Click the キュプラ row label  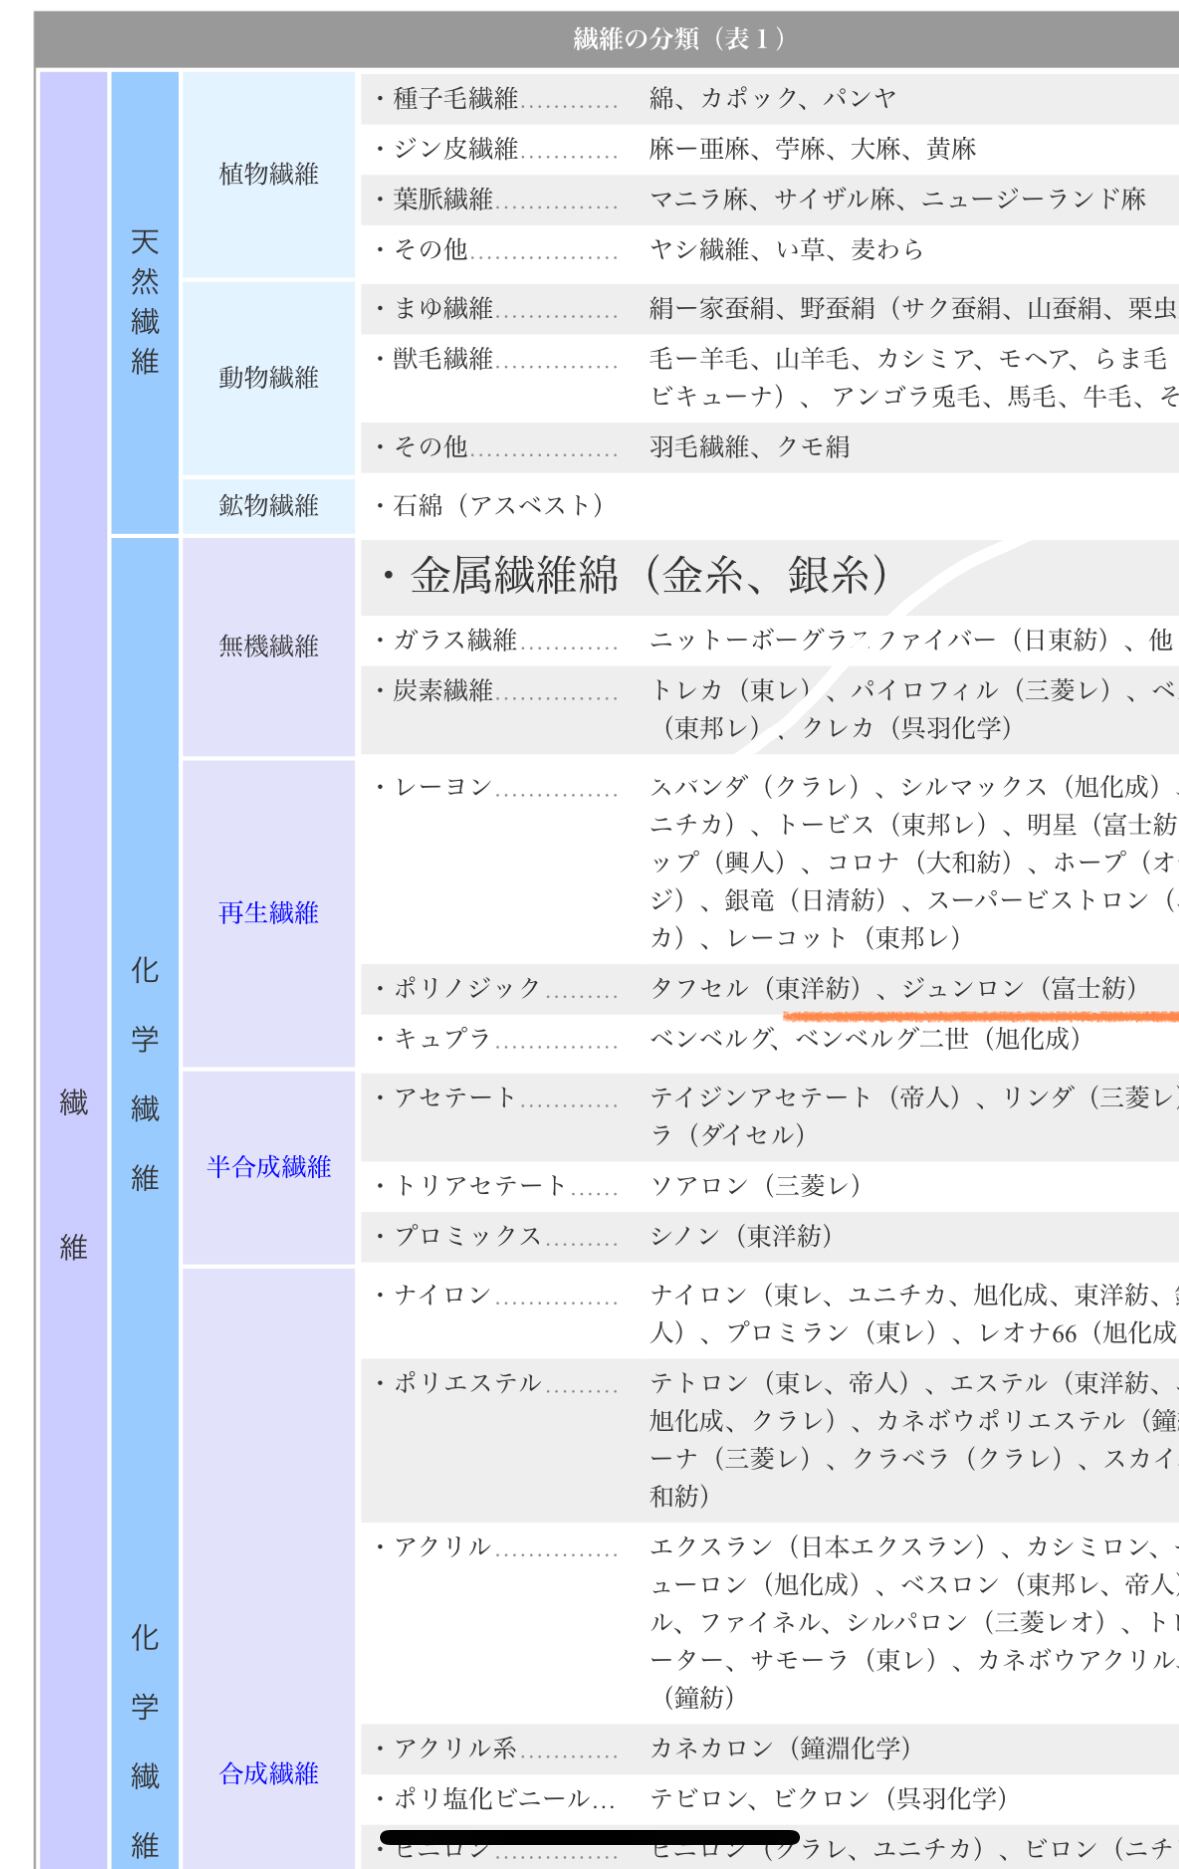[443, 1038]
